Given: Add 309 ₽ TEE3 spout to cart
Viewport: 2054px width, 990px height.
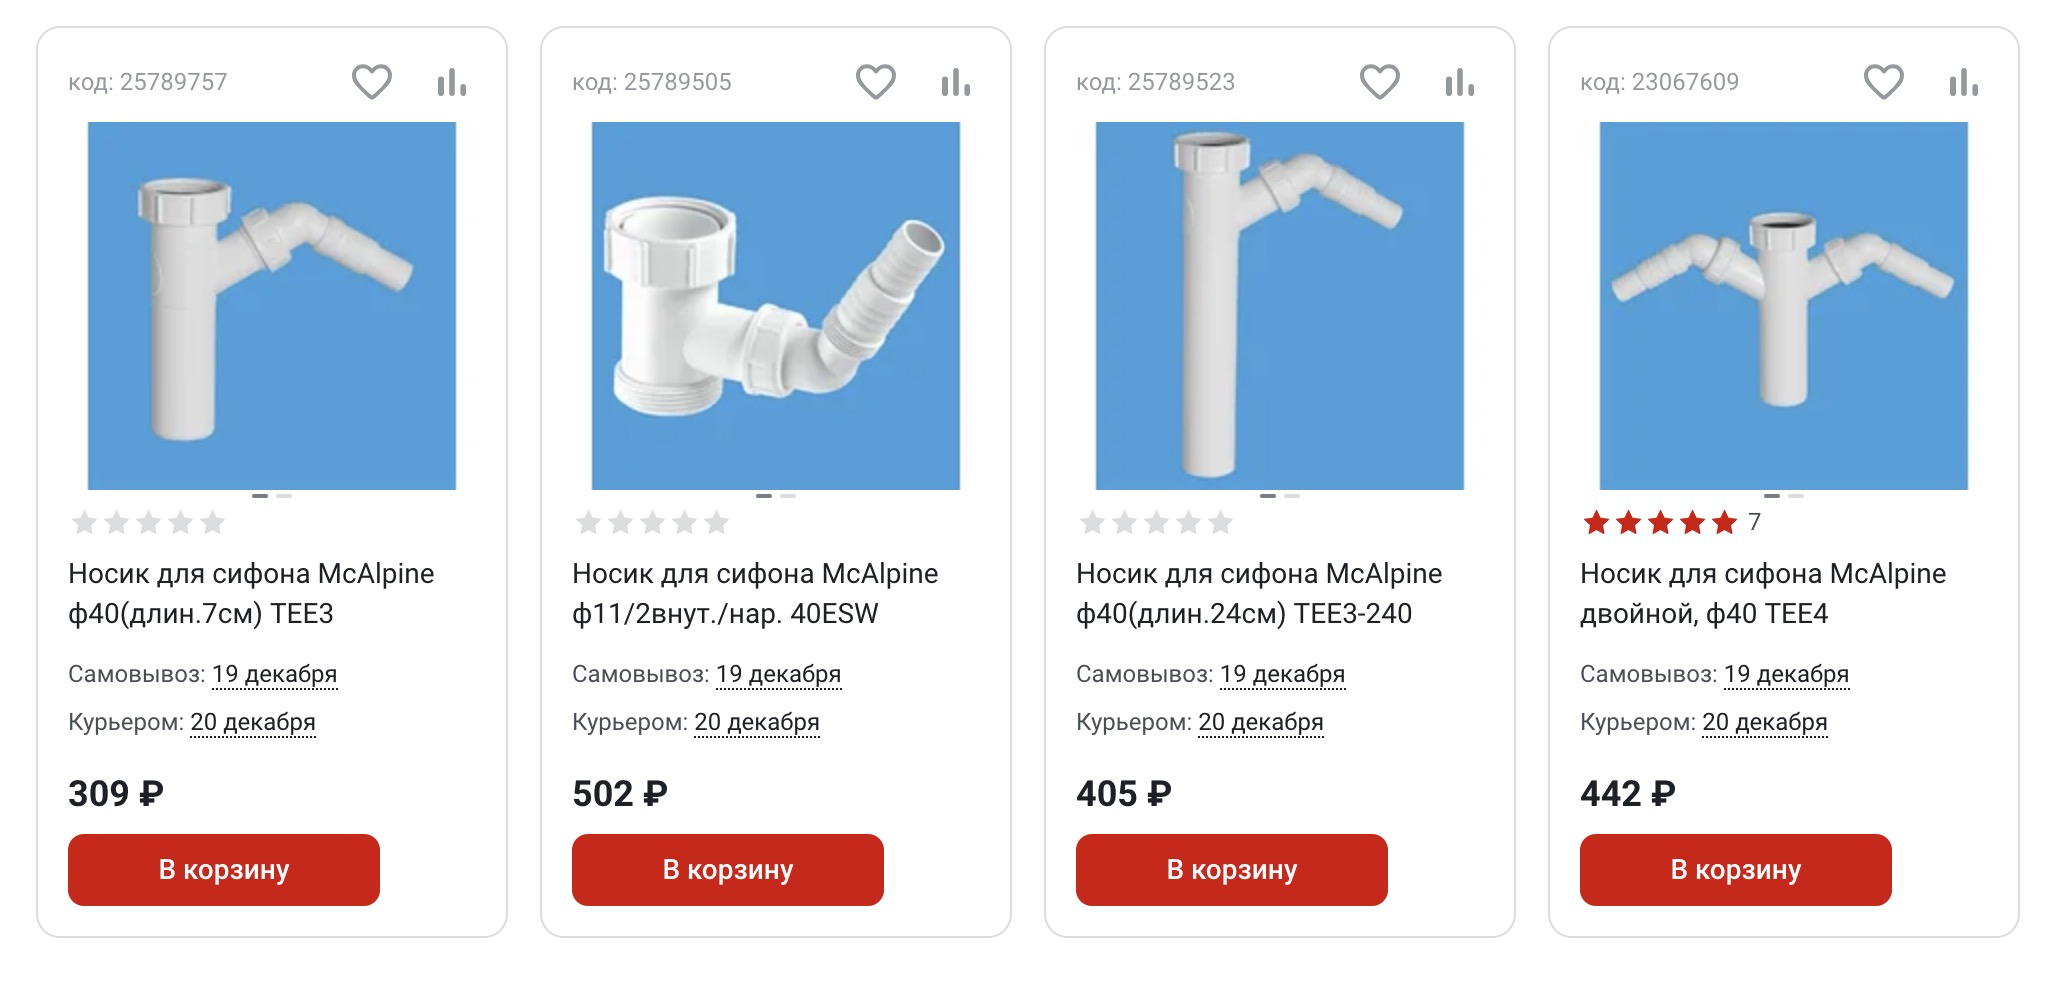Looking at the screenshot, I should [224, 870].
